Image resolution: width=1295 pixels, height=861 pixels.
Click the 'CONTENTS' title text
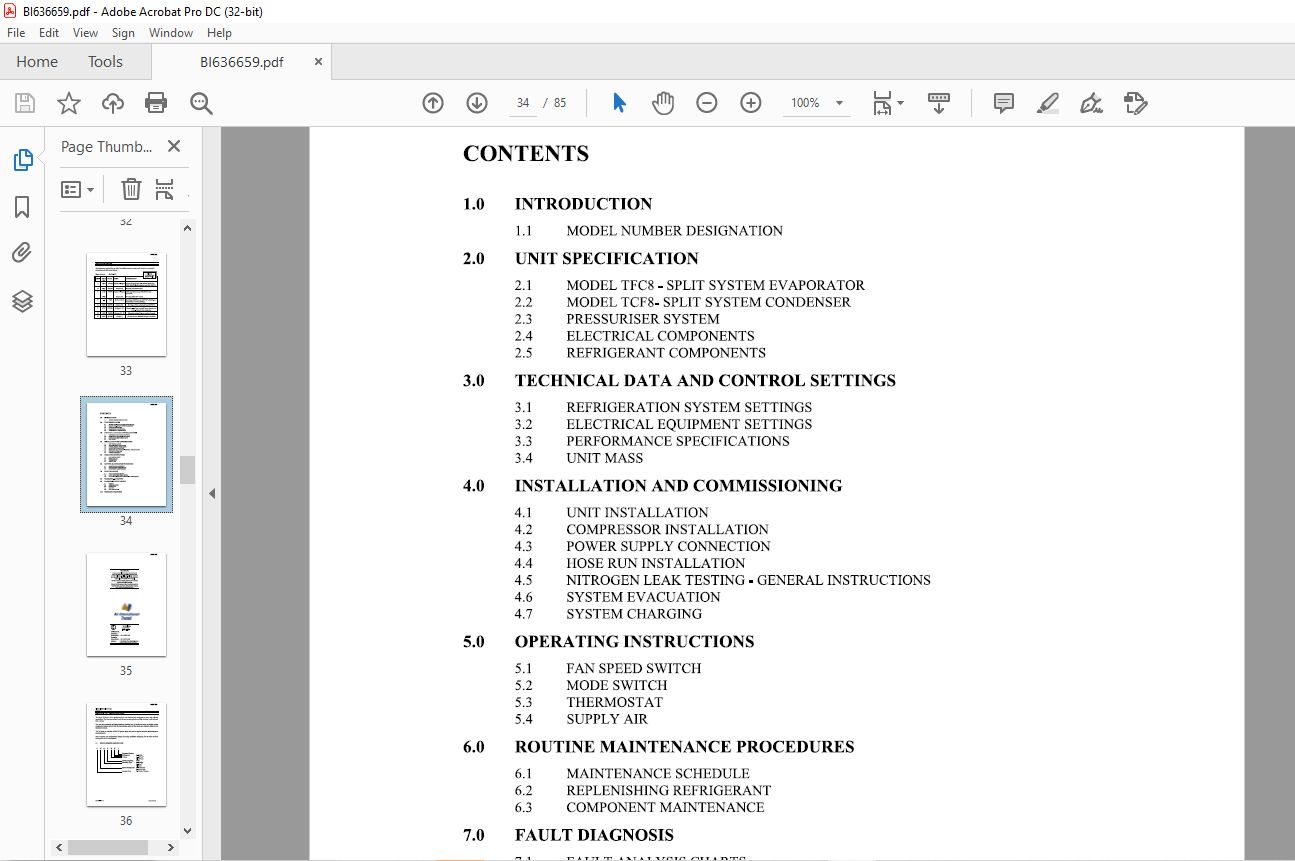tap(526, 154)
